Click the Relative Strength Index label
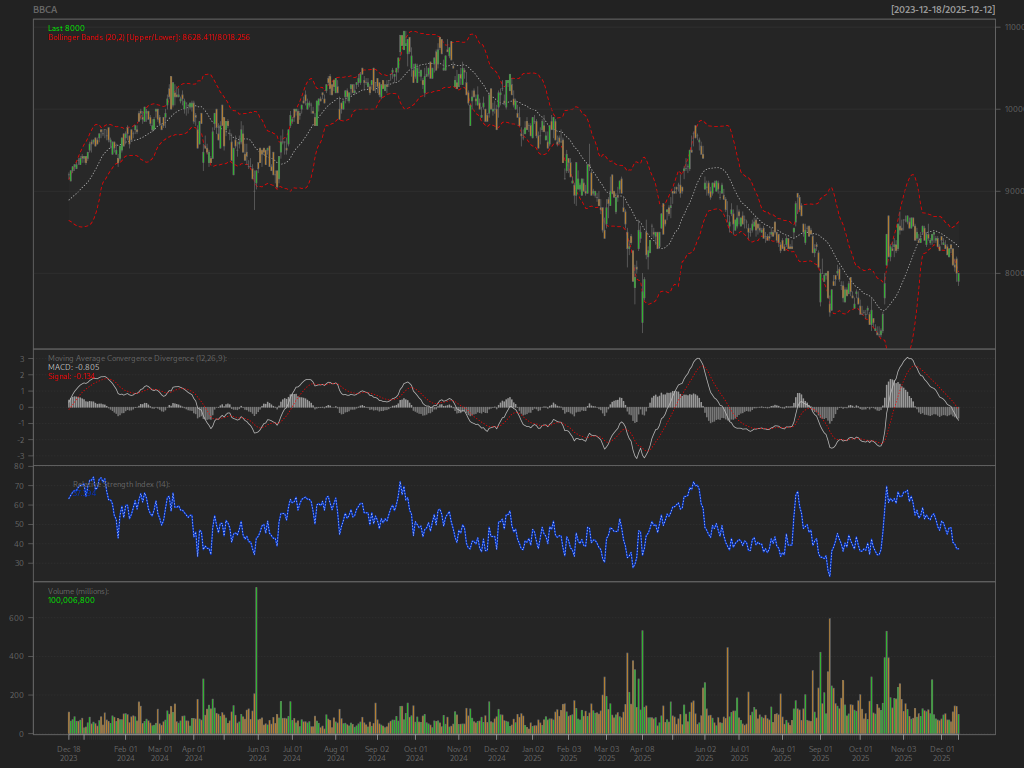The width and height of the screenshot is (1024, 768). tap(121, 485)
